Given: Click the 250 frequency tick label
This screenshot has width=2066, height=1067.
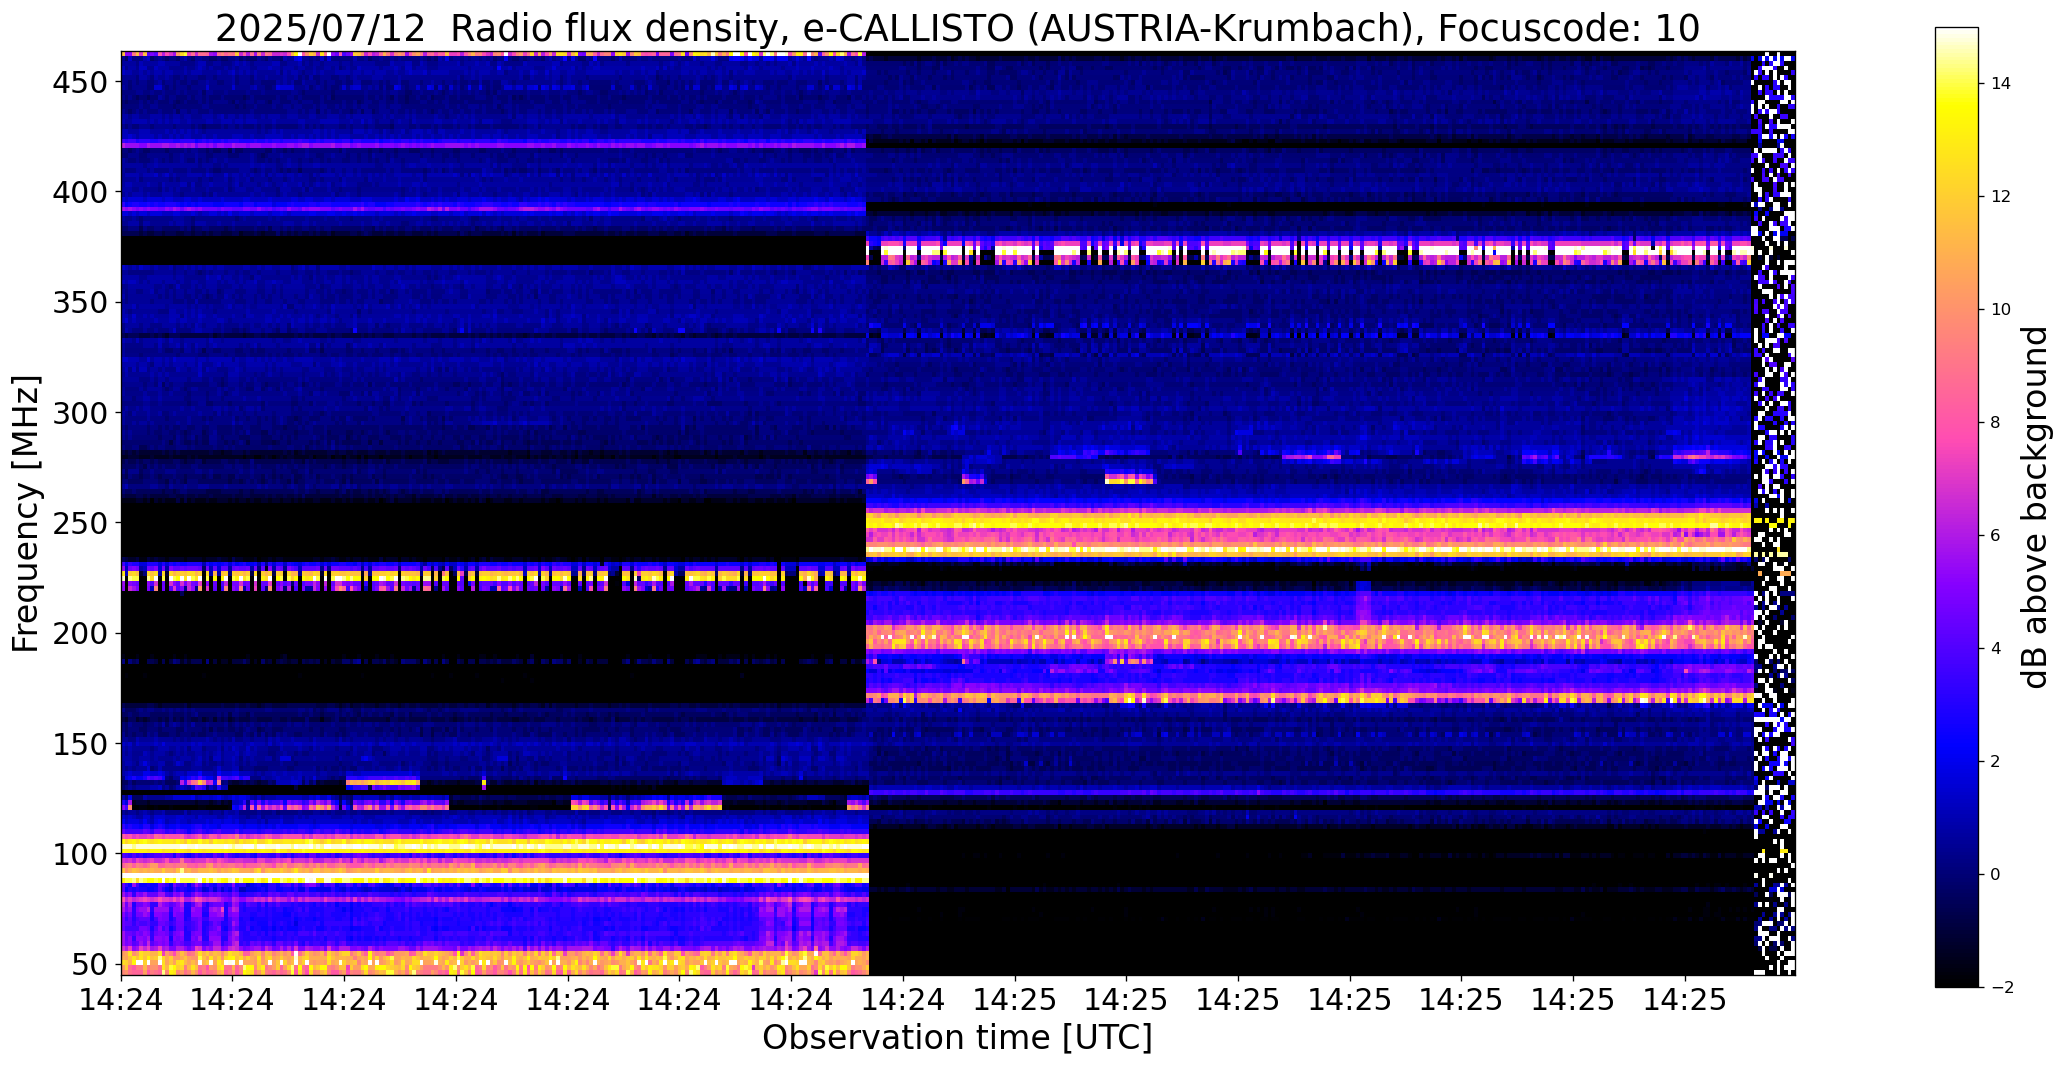Looking at the screenshot, I should click(x=78, y=523).
